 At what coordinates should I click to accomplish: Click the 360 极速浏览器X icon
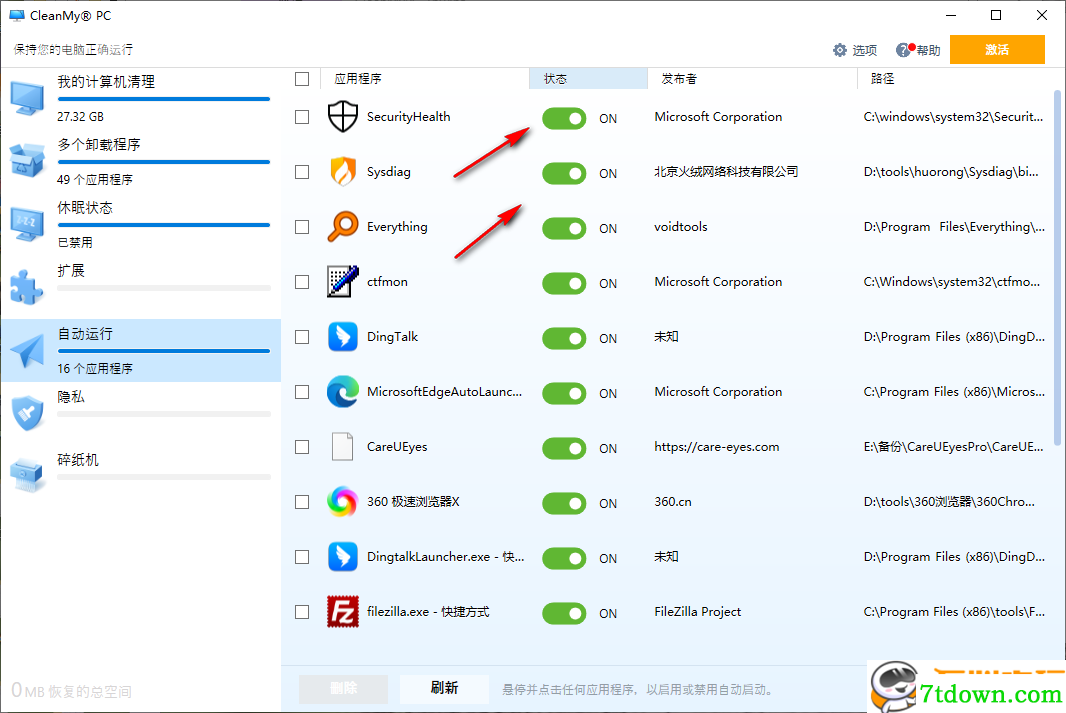(343, 502)
